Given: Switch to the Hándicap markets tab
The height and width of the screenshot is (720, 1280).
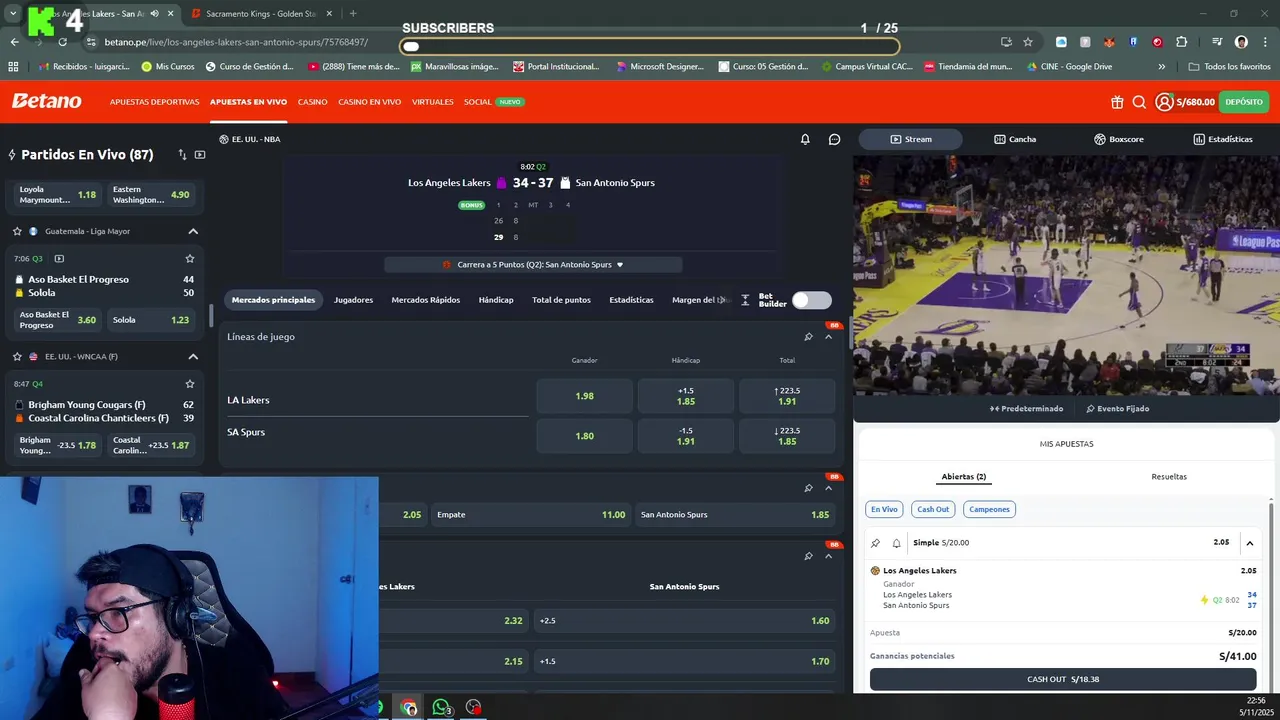Looking at the screenshot, I should (x=496, y=300).
